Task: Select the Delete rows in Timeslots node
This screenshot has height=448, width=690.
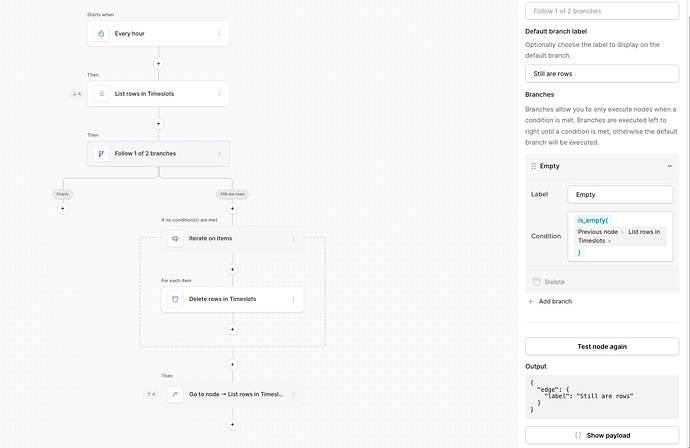Action: click(x=232, y=299)
